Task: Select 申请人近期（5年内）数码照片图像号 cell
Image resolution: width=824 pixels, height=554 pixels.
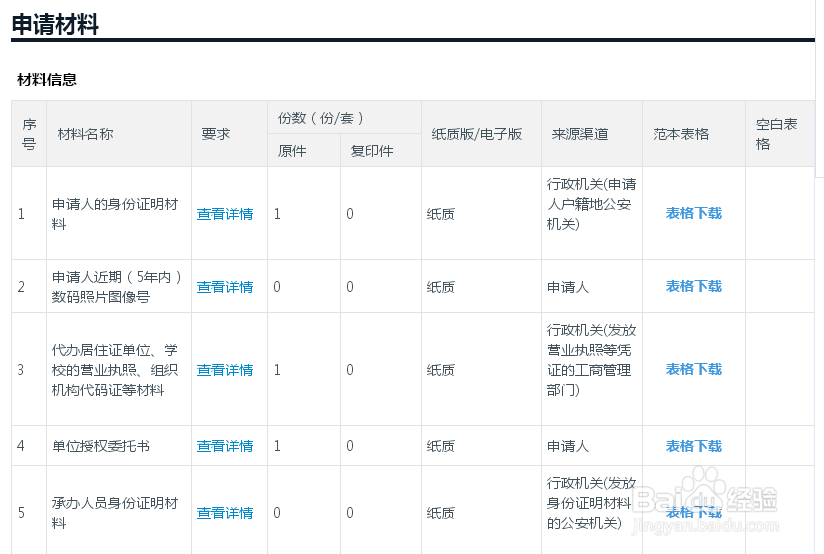Action: click(x=117, y=287)
